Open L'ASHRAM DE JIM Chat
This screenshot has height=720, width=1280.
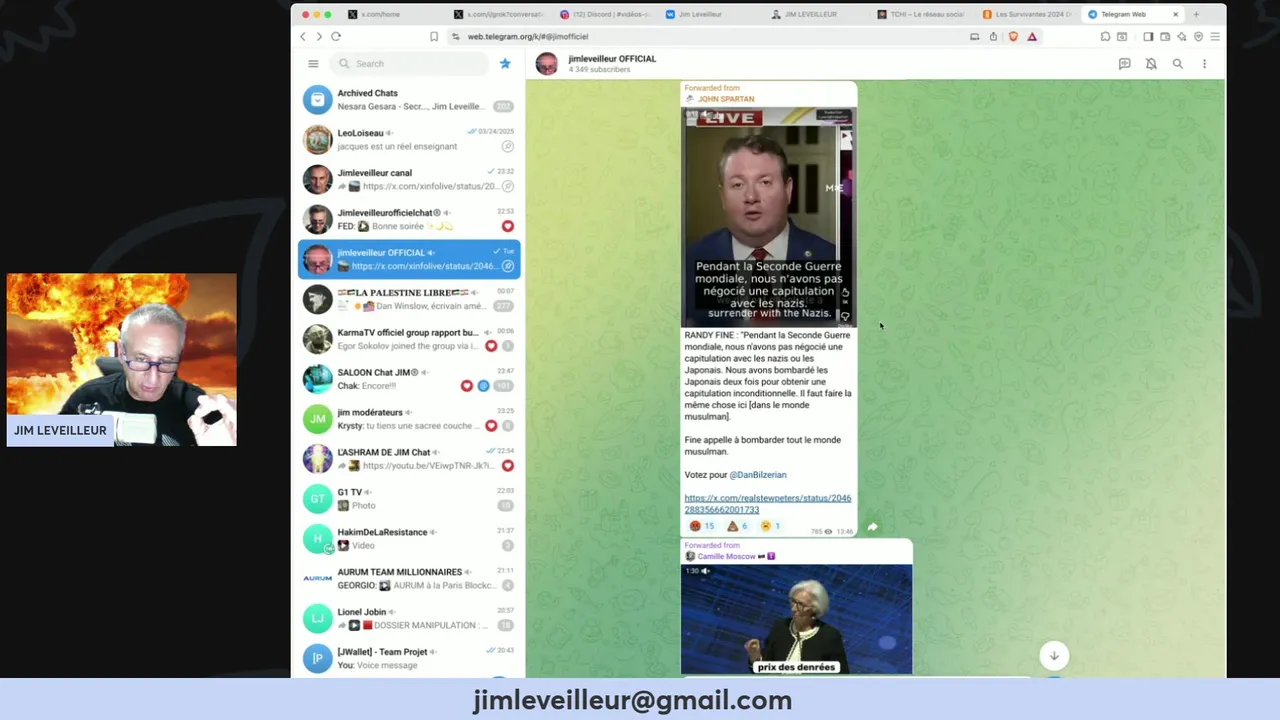point(409,459)
